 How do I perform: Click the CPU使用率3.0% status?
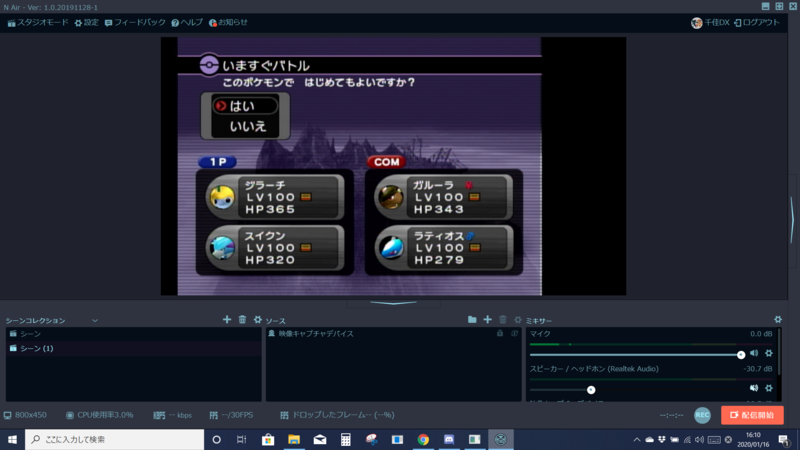click(x=99, y=415)
